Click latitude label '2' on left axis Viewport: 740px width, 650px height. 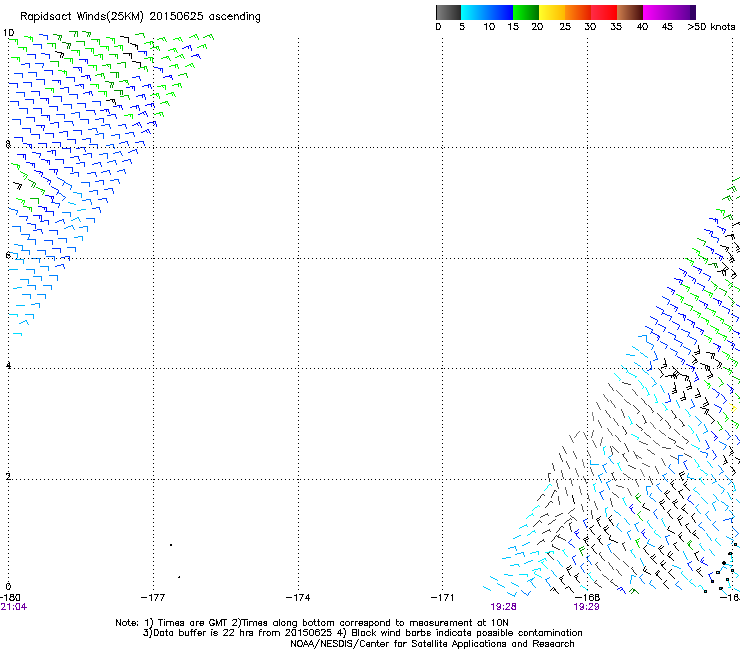pos(8,476)
